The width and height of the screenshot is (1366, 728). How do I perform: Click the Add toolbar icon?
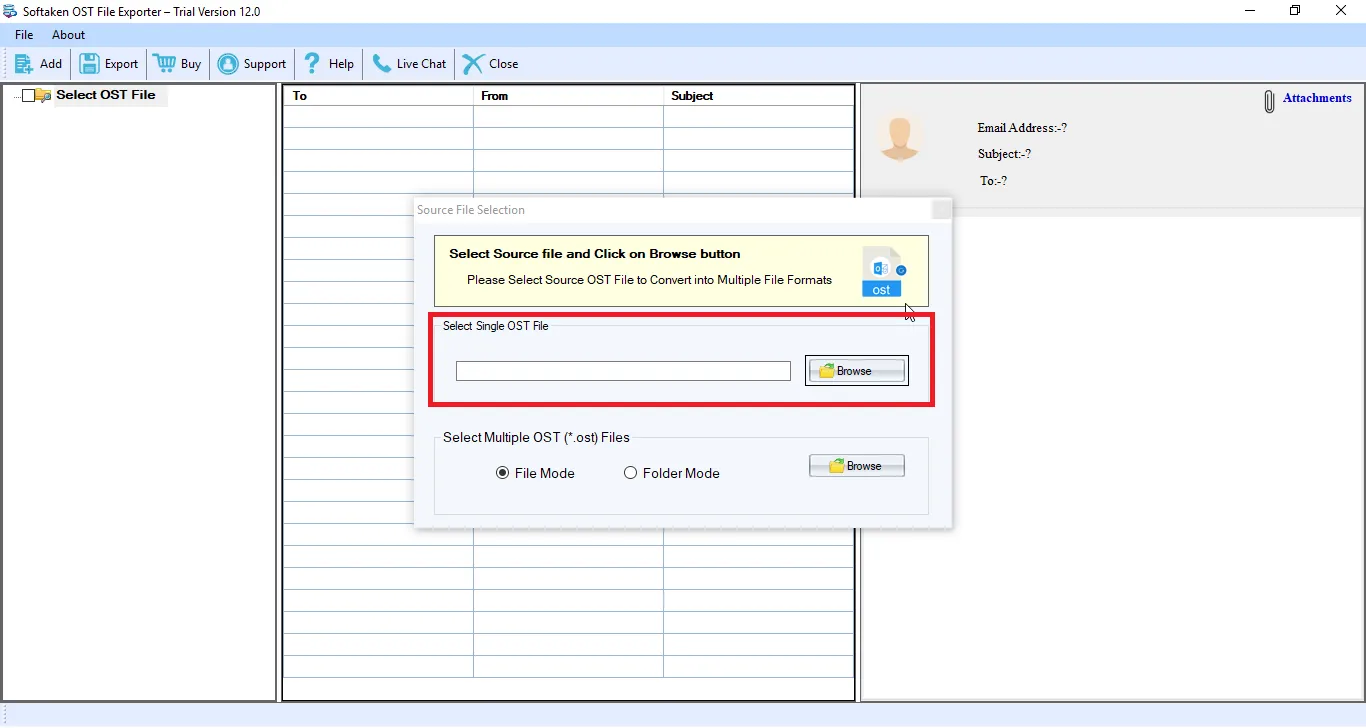(x=23, y=64)
